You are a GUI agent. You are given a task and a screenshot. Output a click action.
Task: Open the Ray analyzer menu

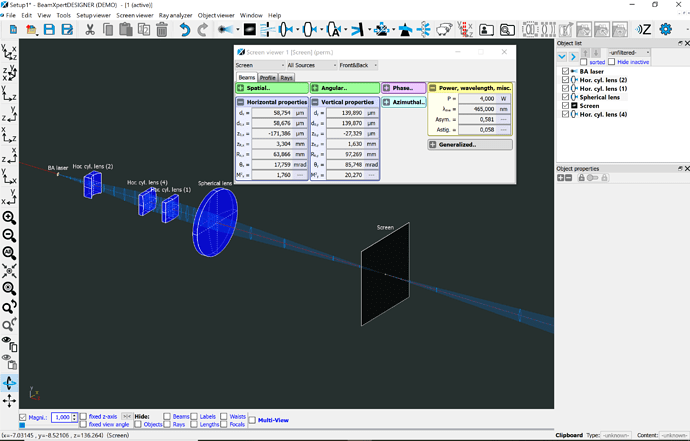point(175,16)
